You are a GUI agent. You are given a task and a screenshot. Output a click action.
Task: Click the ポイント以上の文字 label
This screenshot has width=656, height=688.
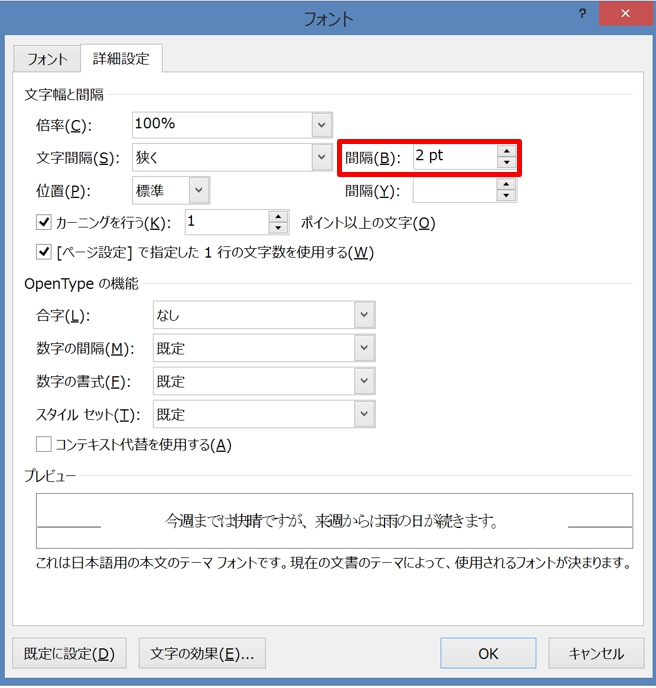368,223
